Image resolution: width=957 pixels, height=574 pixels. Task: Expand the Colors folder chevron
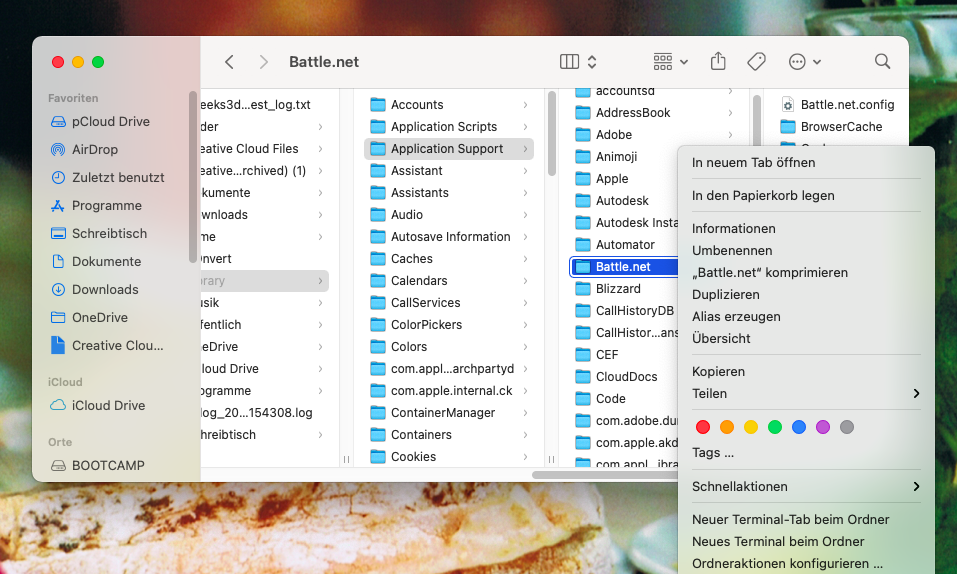[x=525, y=347]
